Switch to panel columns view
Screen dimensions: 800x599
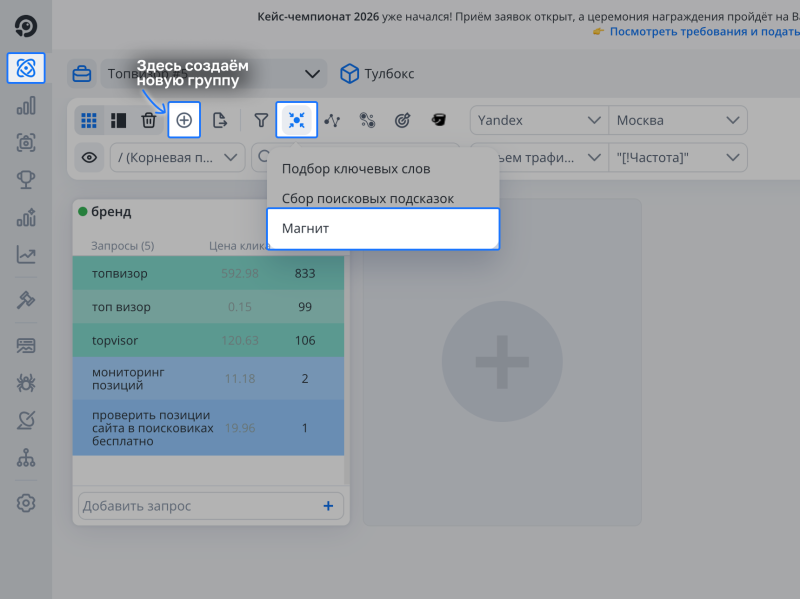coord(118,120)
